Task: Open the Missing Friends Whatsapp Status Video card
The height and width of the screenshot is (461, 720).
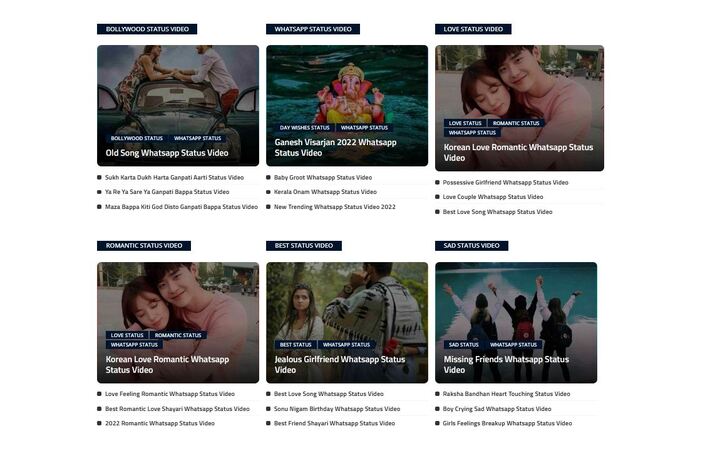Action: [x=516, y=322]
